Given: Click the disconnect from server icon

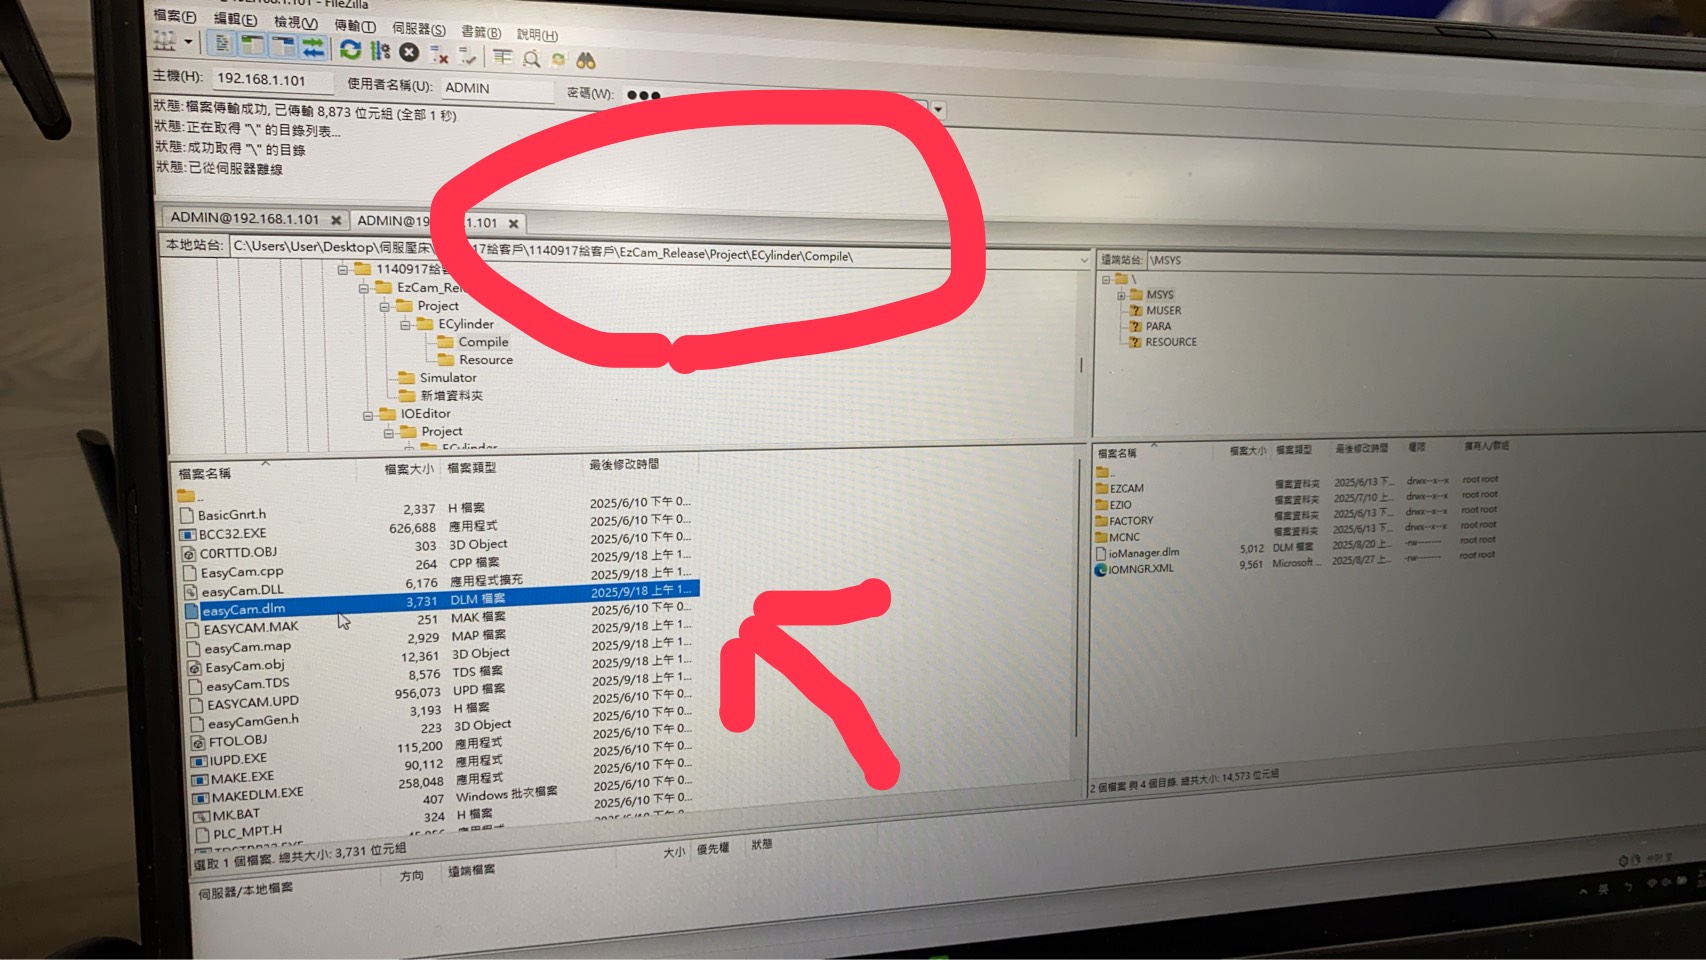Looking at the screenshot, I should (x=438, y=53).
